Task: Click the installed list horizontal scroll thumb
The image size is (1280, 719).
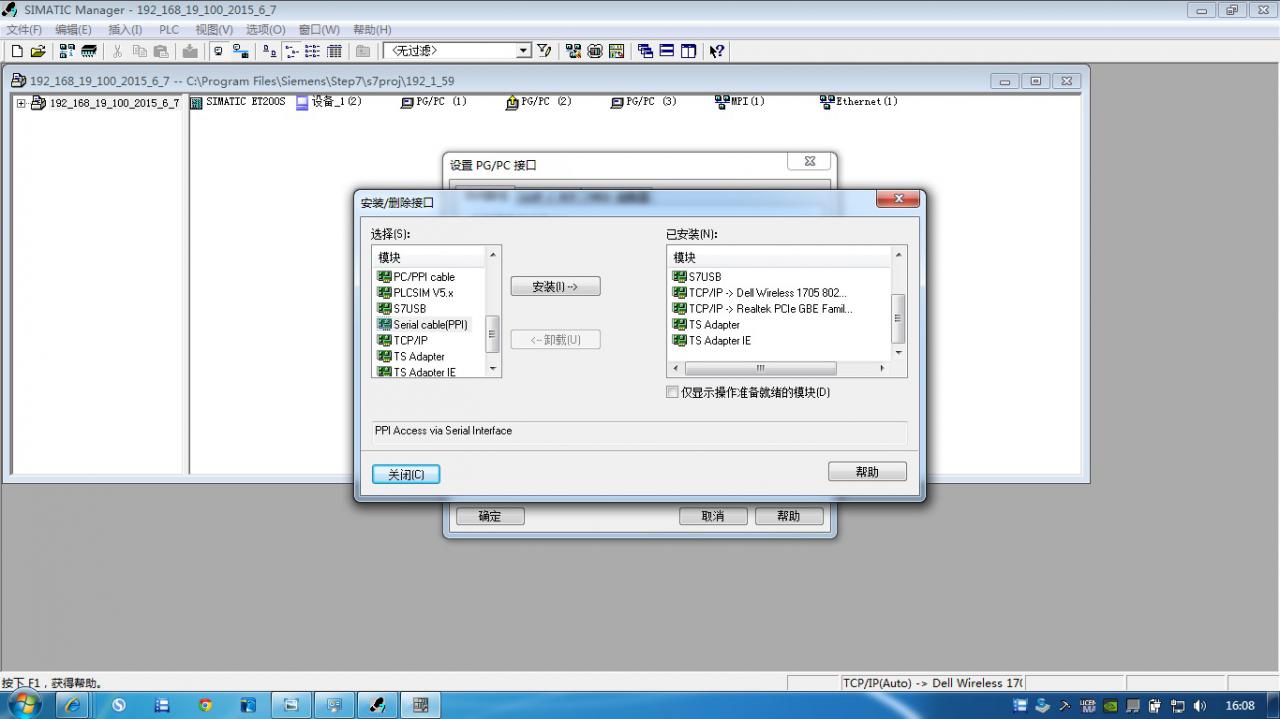Action: pos(760,369)
